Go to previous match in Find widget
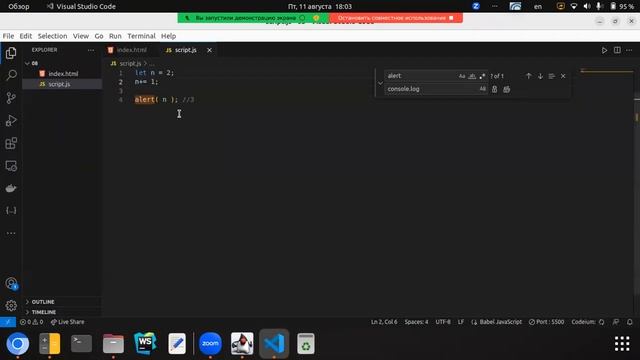Screen dimensions: 640x360 pos(529,76)
